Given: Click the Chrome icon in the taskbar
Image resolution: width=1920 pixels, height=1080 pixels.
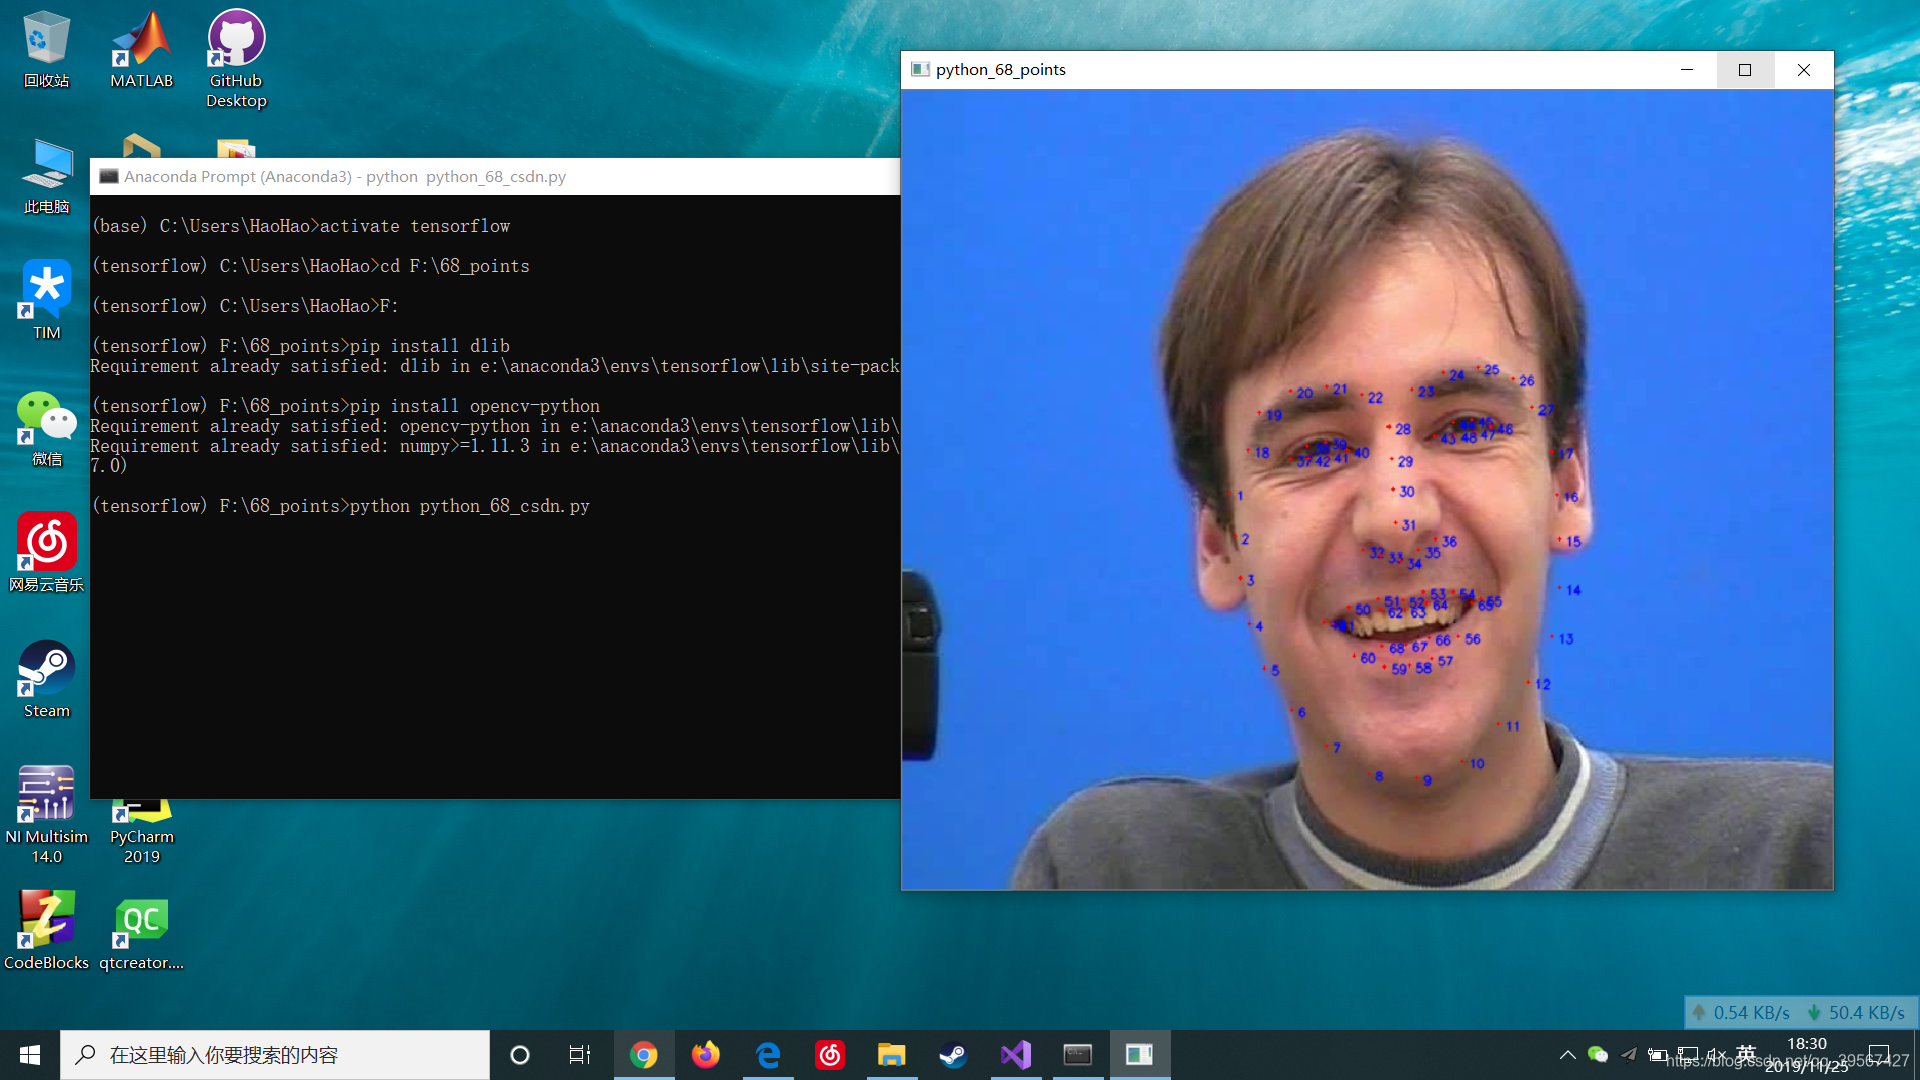Looking at the screenshot, I should click(x=643, y=1055).
